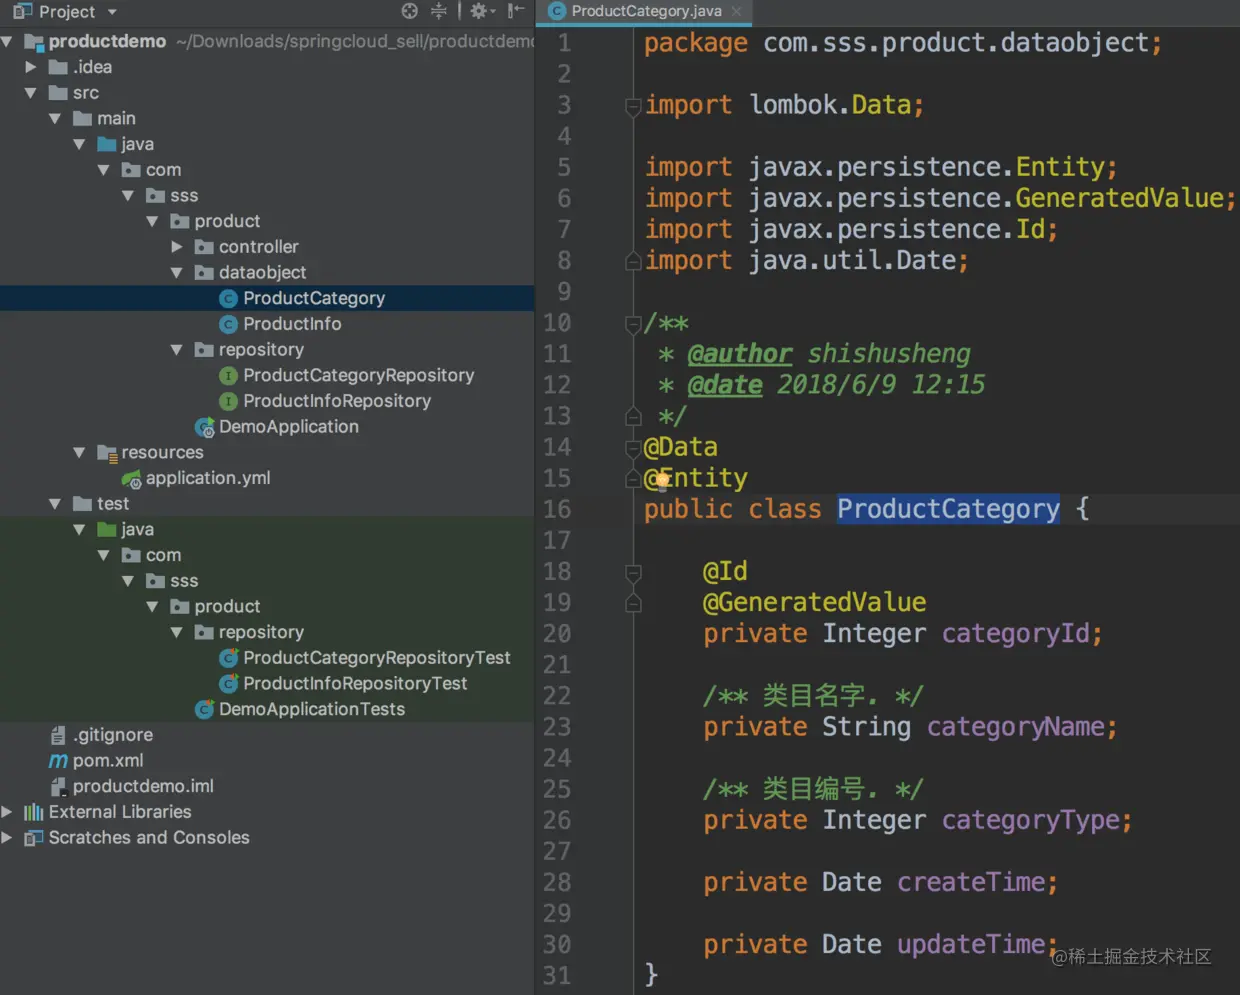
Task: Click line number 16 in the gutter
Action: pos(557,509)
